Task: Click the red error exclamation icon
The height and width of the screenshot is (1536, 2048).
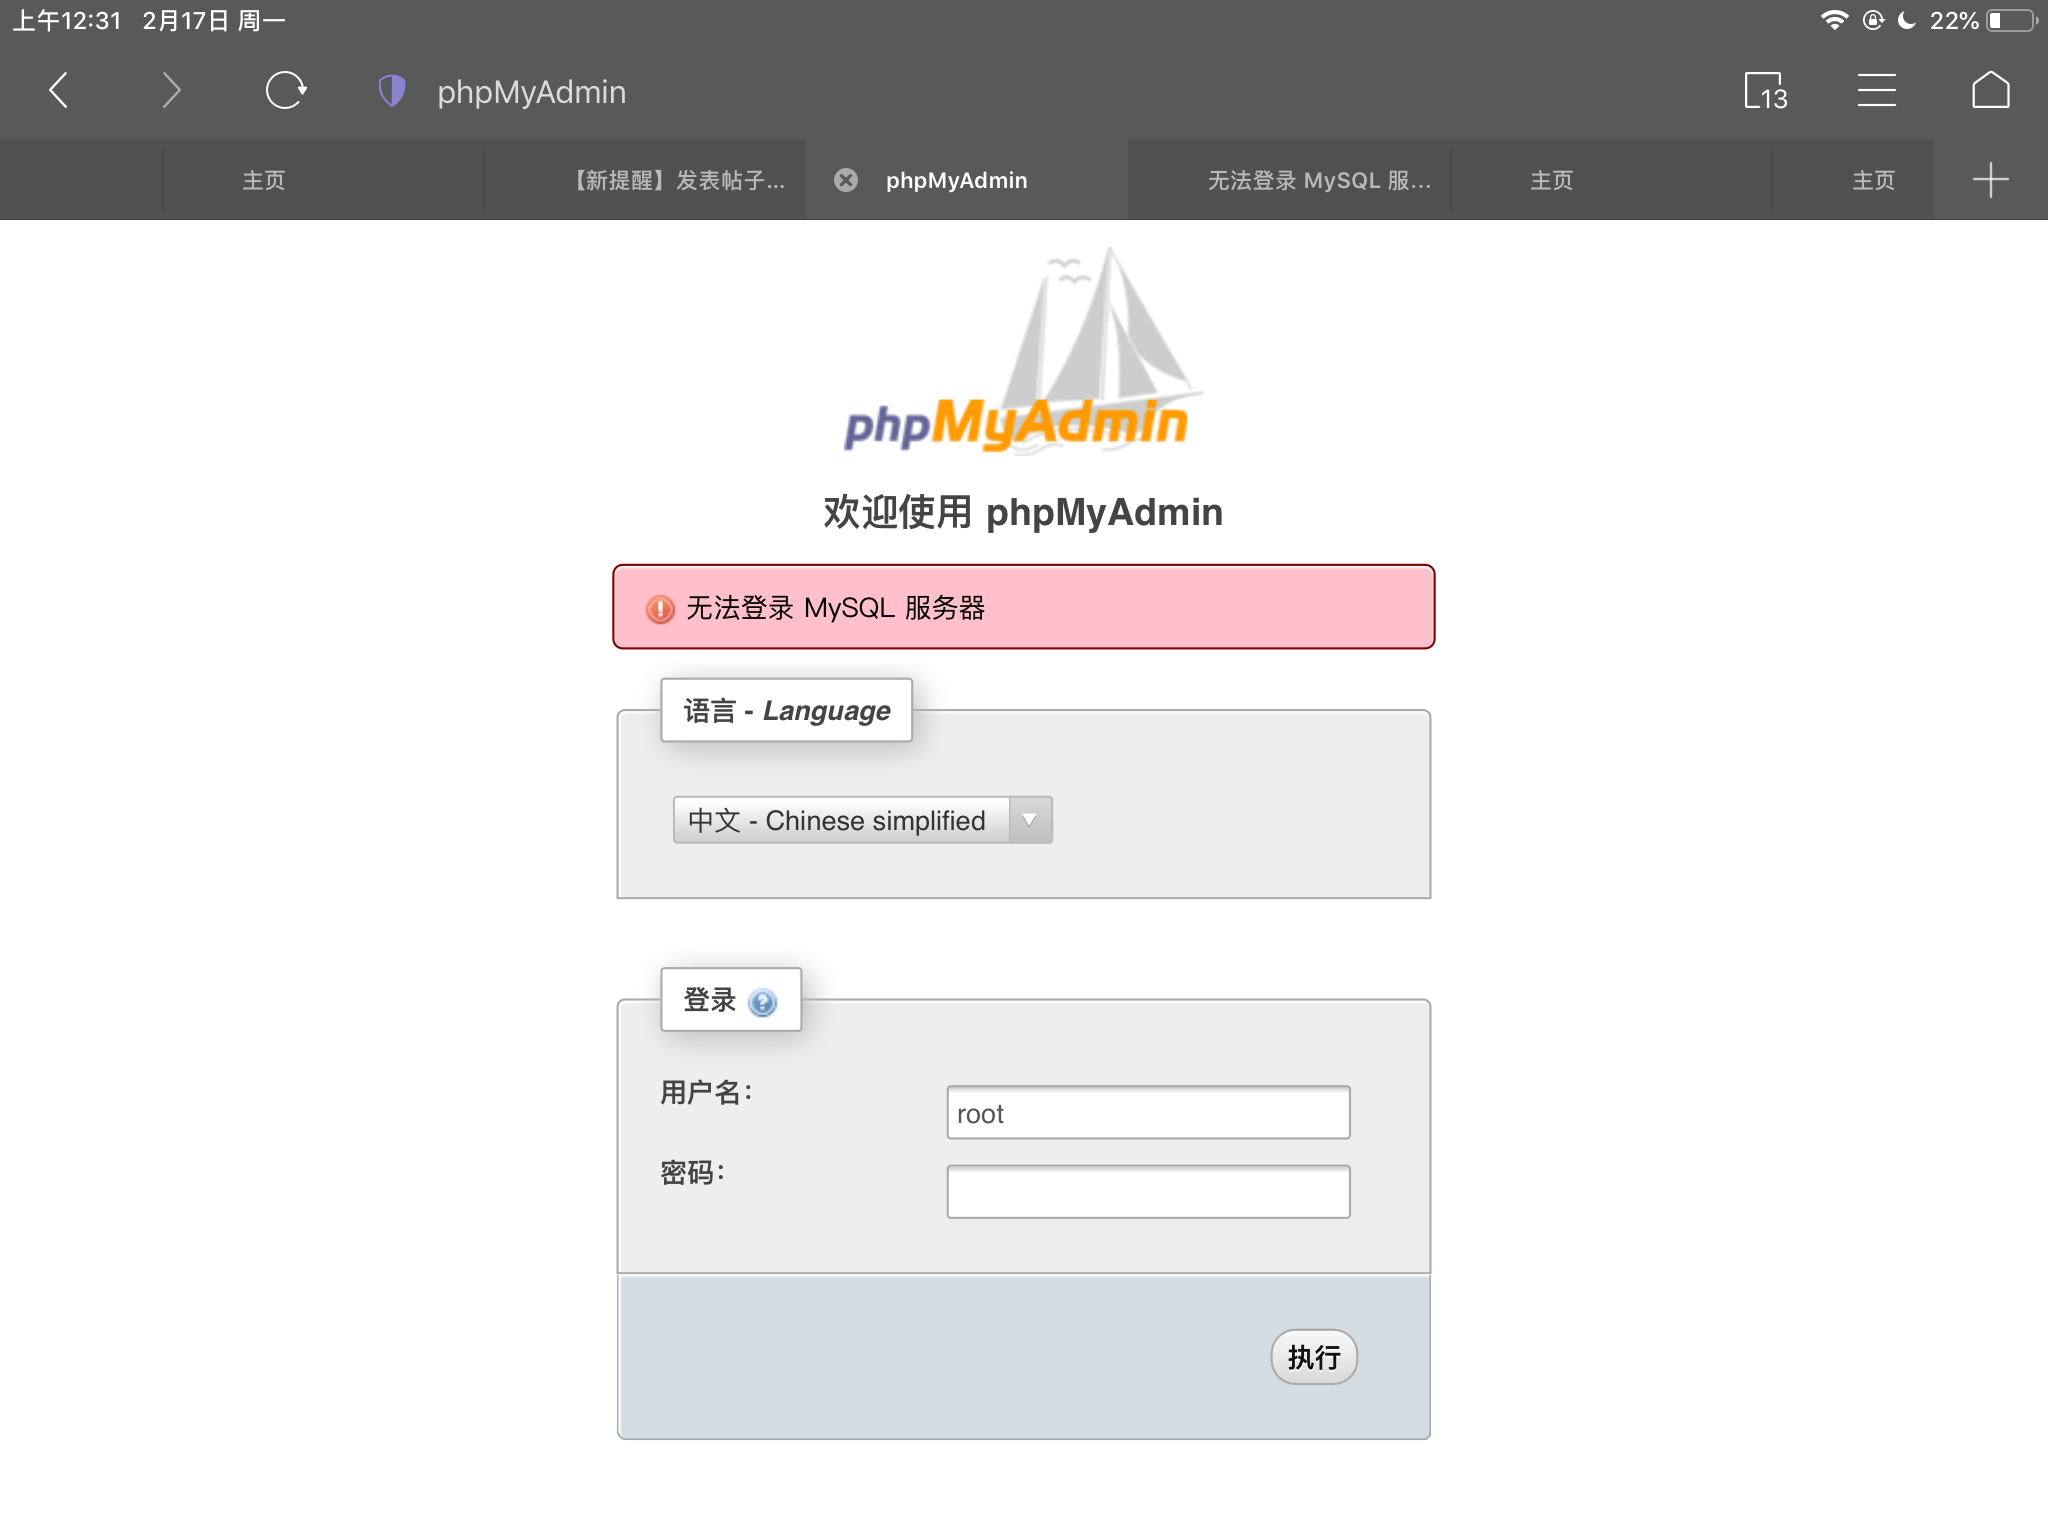Action: [x=660, y=609]
